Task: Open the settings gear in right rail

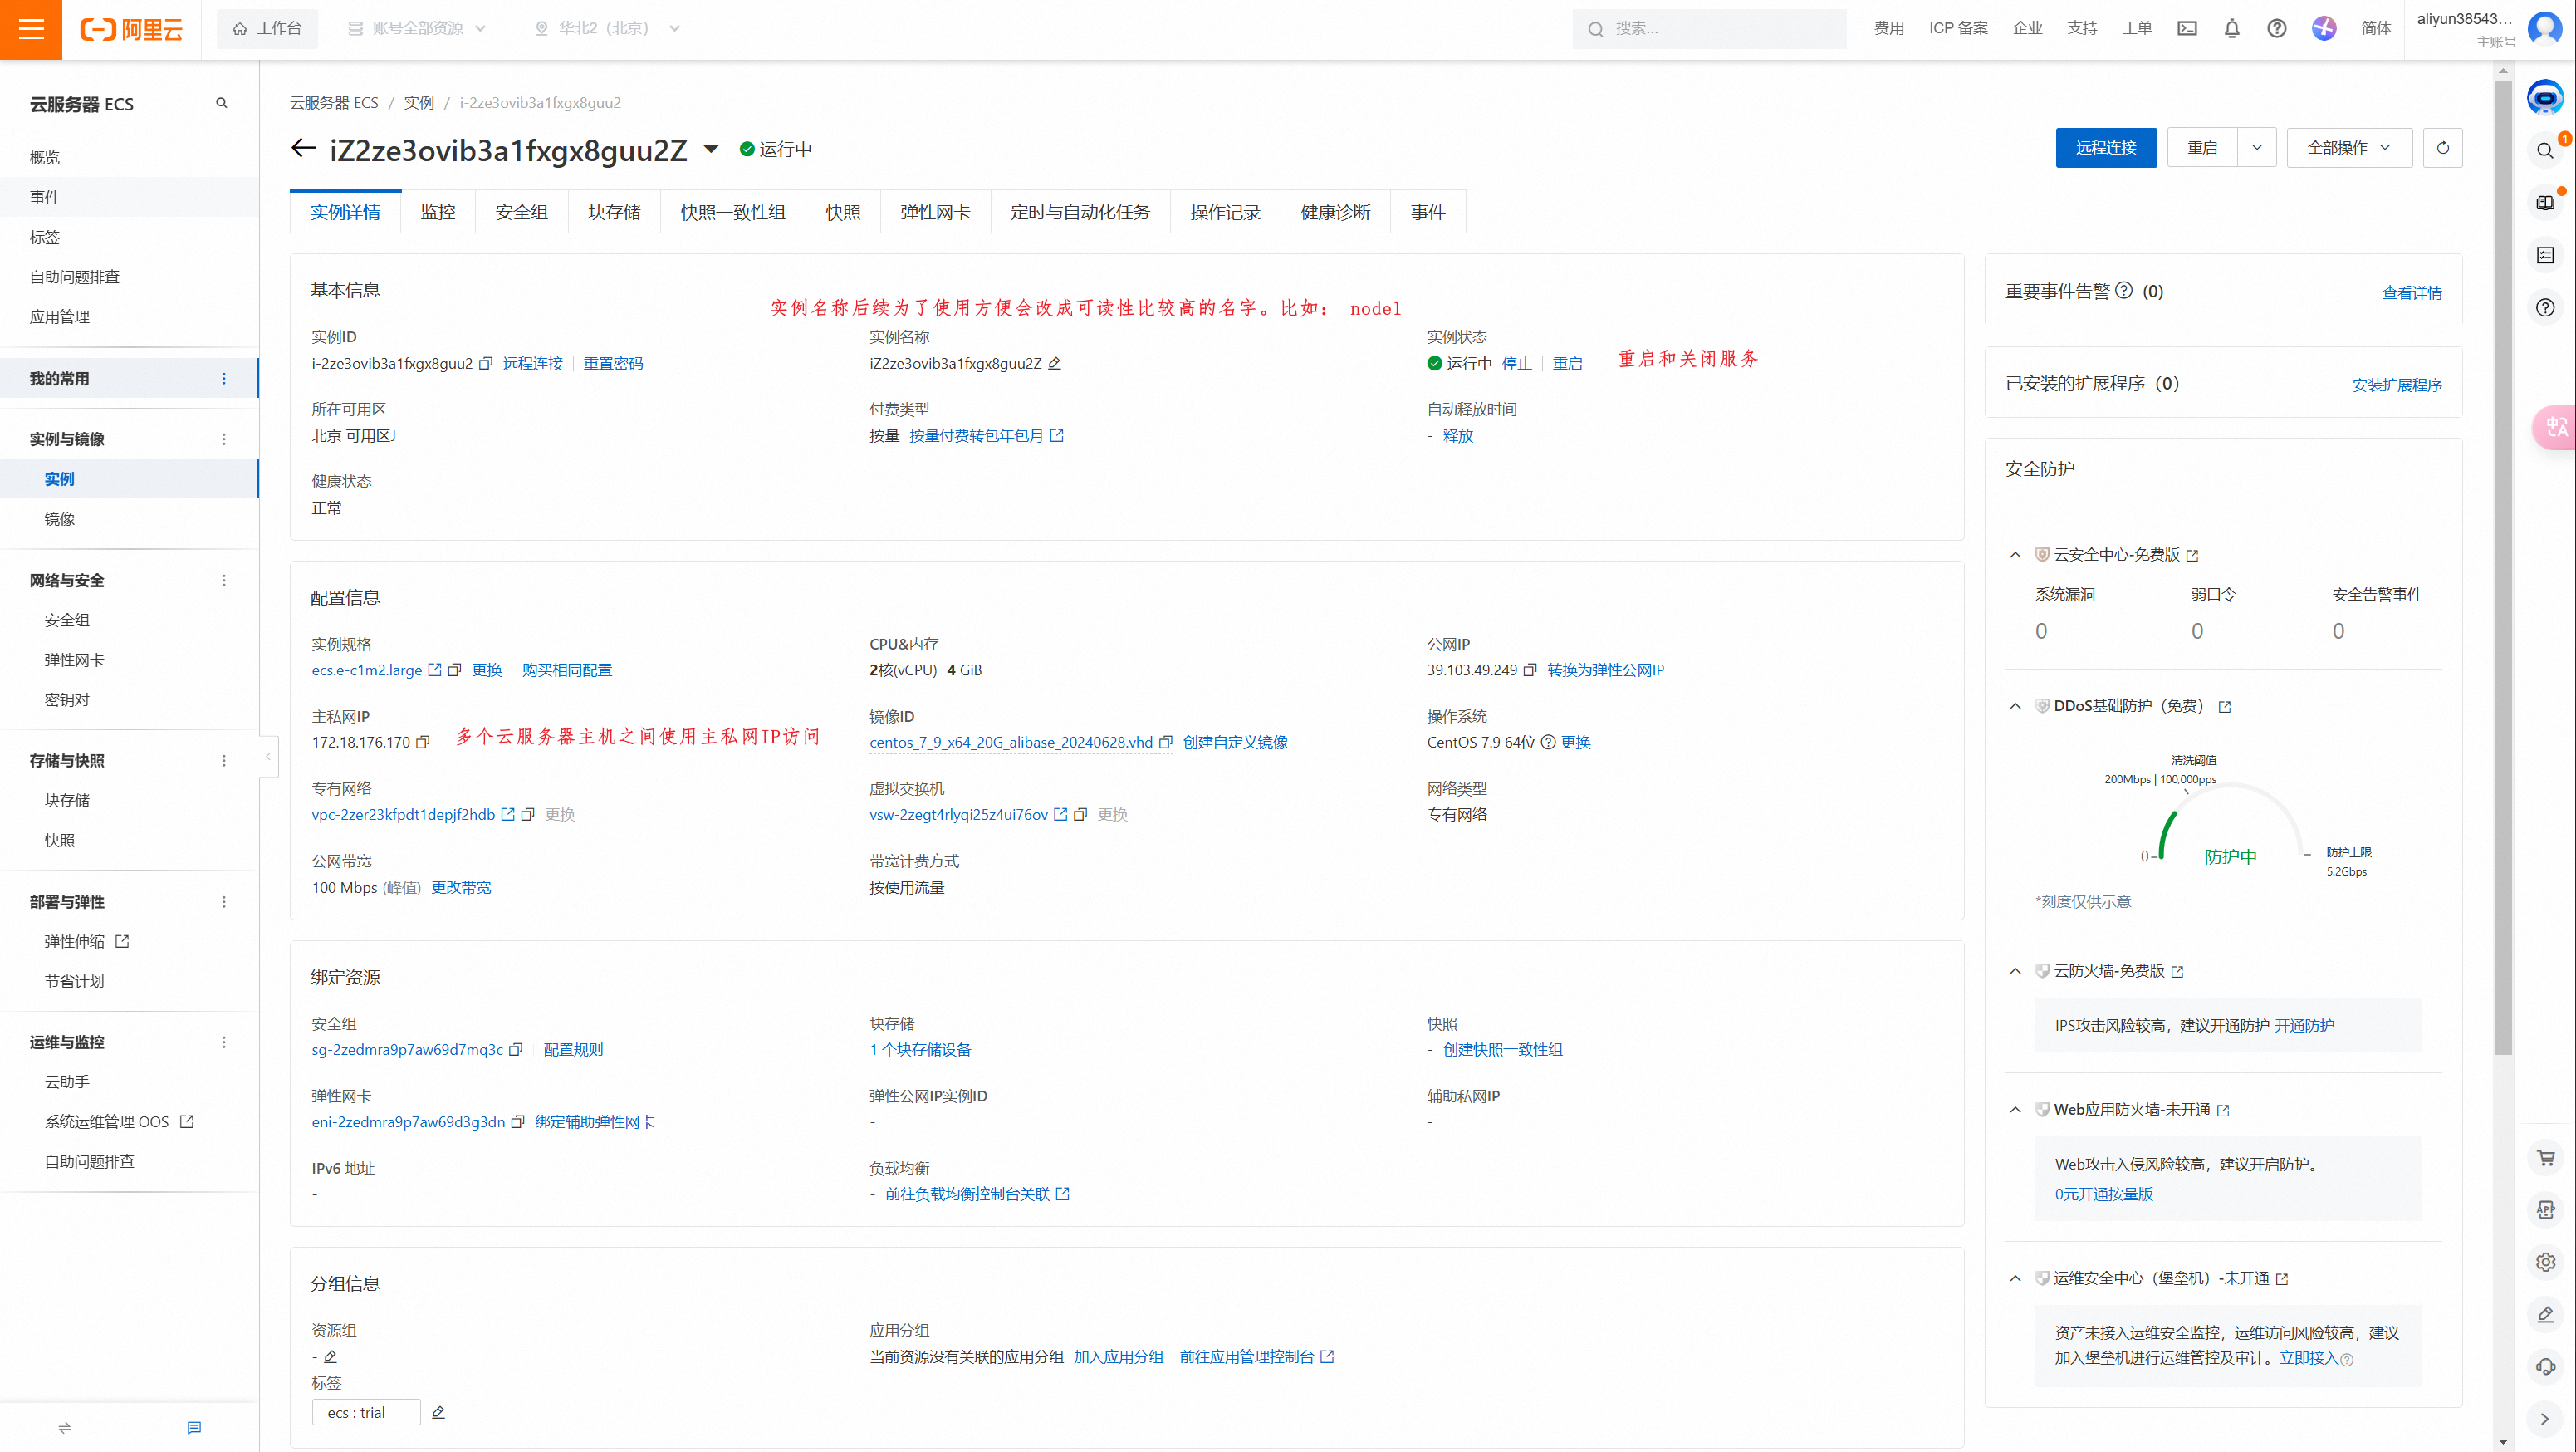Action: click(x=2545, y=1263)
